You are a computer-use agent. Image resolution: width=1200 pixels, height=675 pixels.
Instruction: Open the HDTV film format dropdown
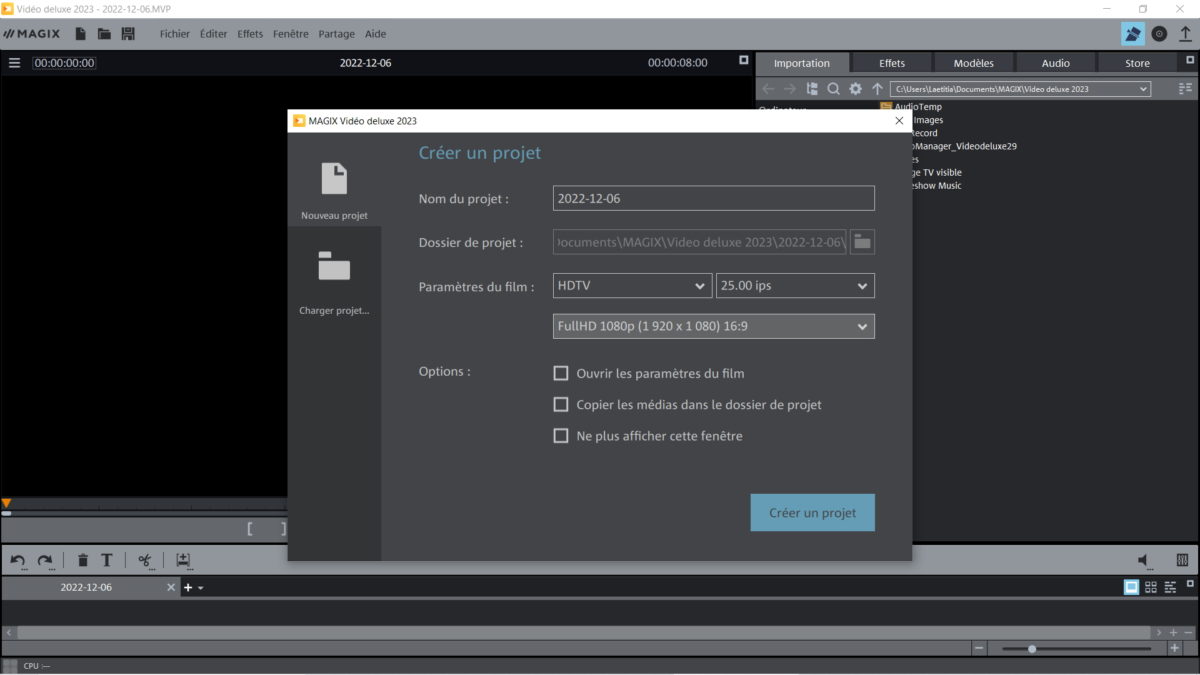633,286
